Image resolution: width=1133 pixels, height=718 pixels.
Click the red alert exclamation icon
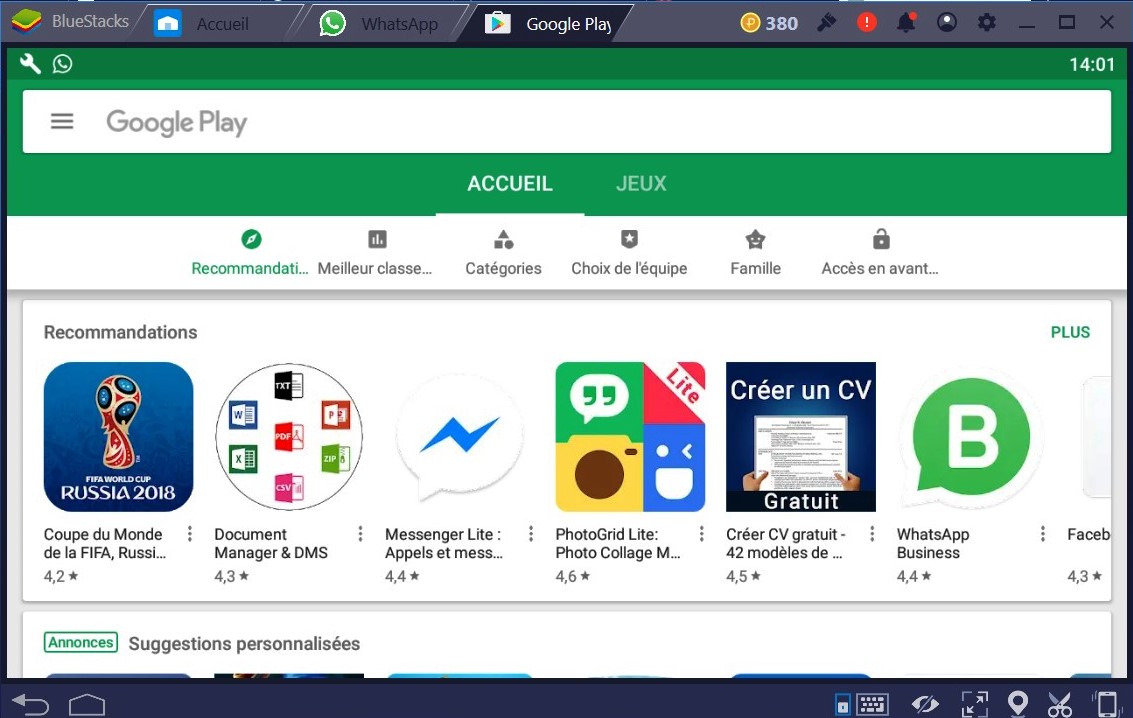click(866, 23)
